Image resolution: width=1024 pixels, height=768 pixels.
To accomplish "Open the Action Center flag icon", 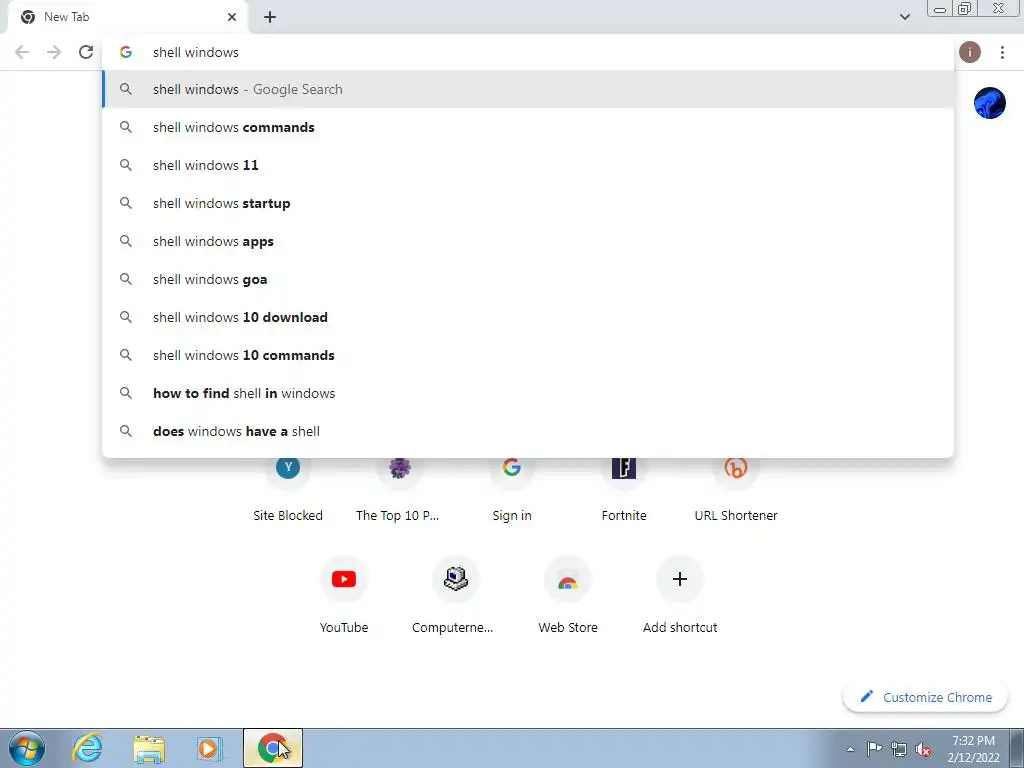I will pyautogui.click(x=874, y=749).
